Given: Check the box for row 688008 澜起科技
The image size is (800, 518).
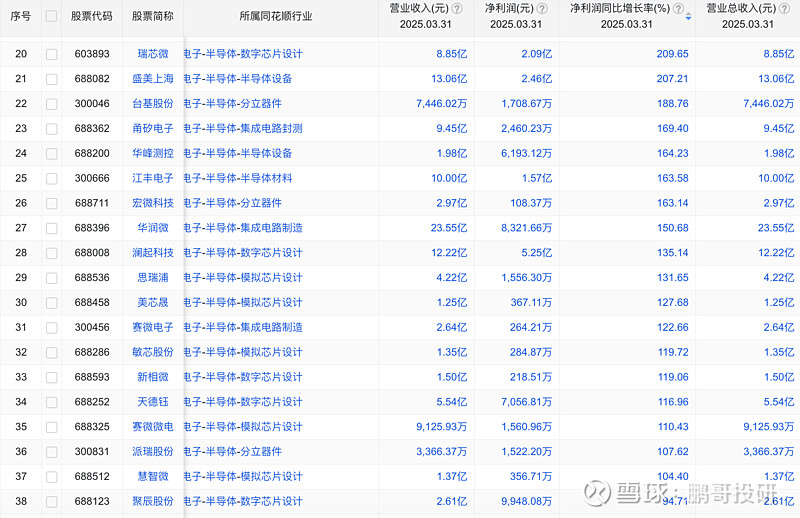Looking at the screenshot, I should coord(52,253).
